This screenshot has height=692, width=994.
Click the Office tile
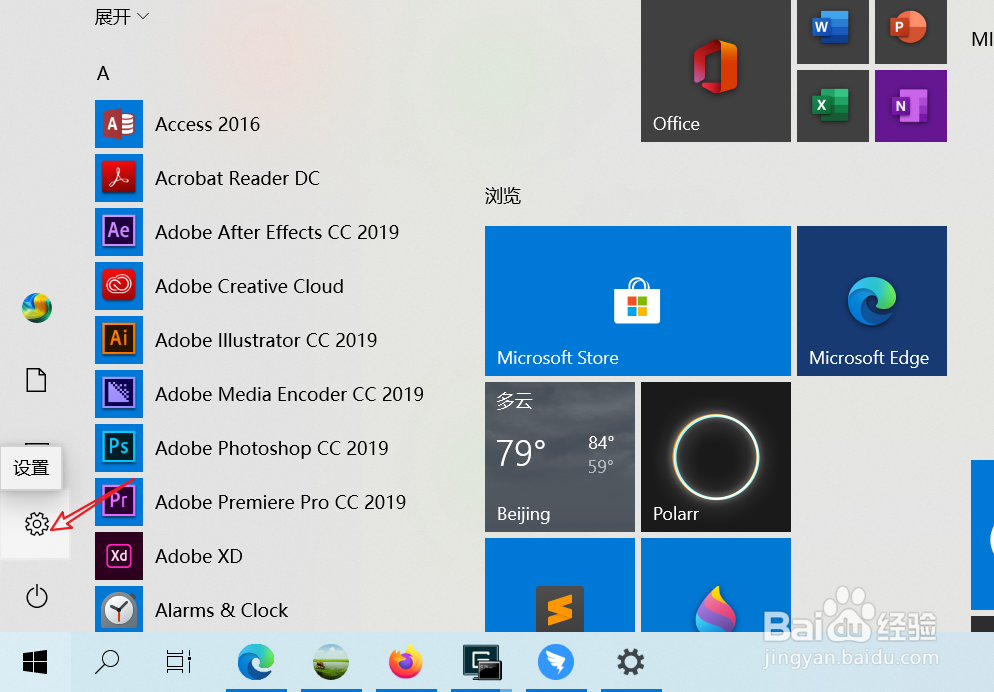click(716, 70)
